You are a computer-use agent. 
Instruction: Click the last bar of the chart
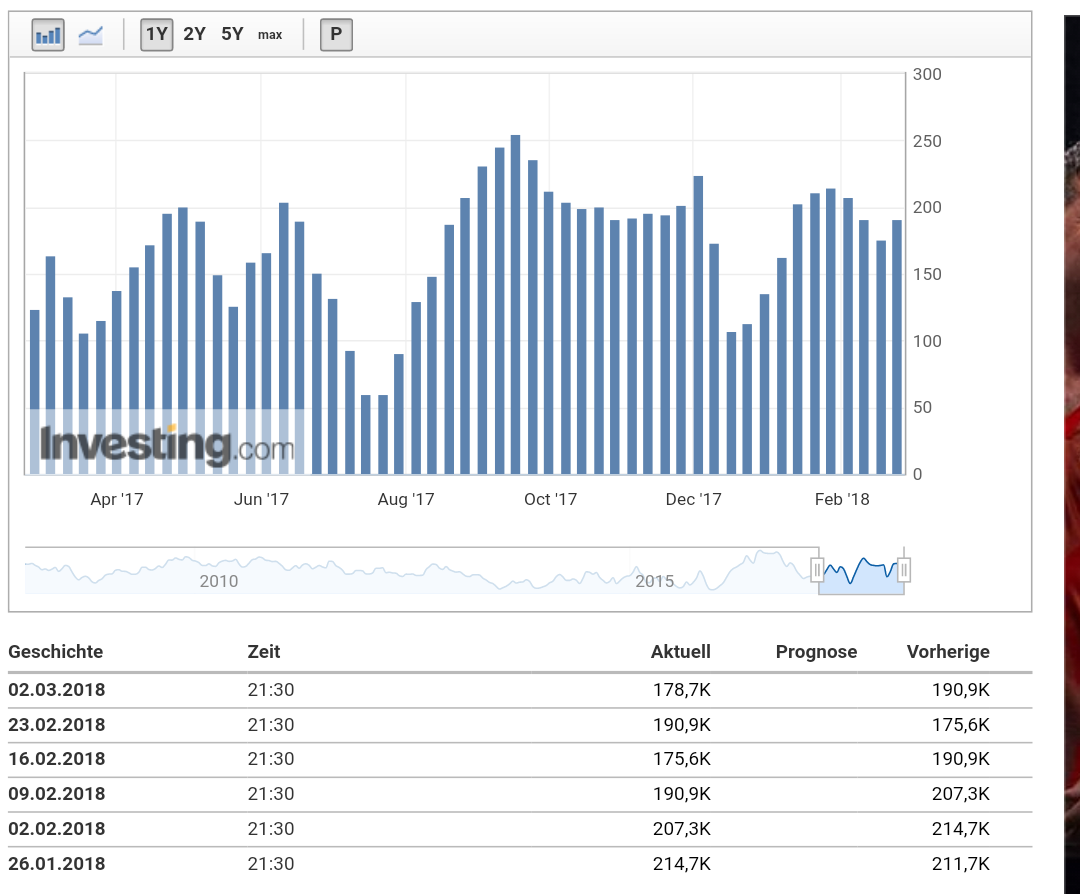click(x=897, y=347)
